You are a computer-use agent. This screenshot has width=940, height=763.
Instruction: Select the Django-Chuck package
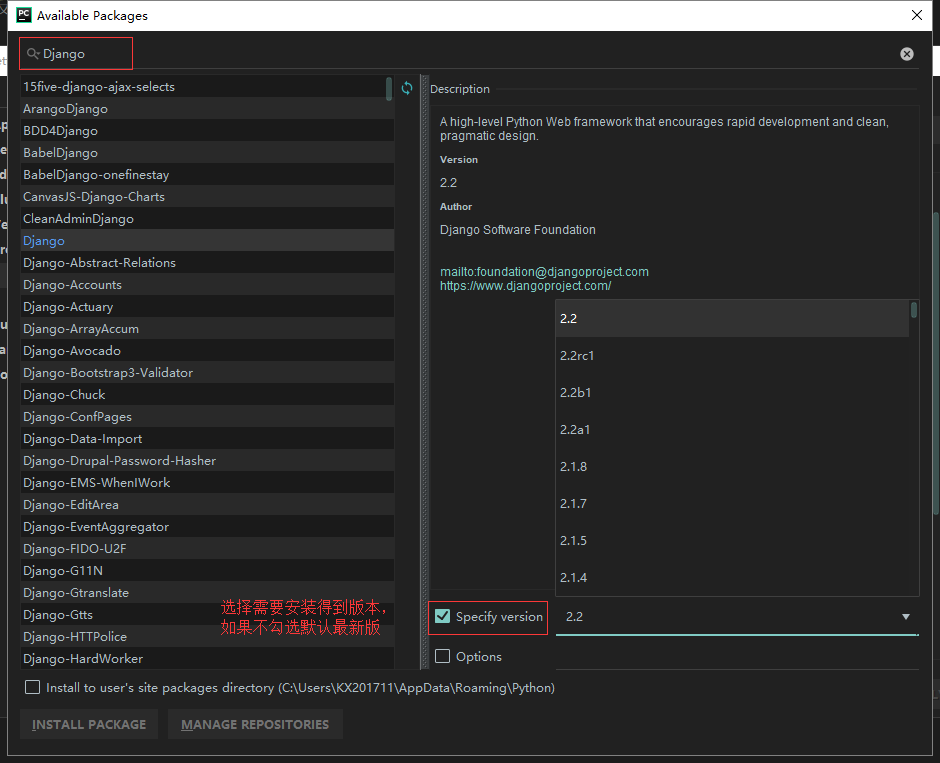pyautogui.click(x=207, y=394)
